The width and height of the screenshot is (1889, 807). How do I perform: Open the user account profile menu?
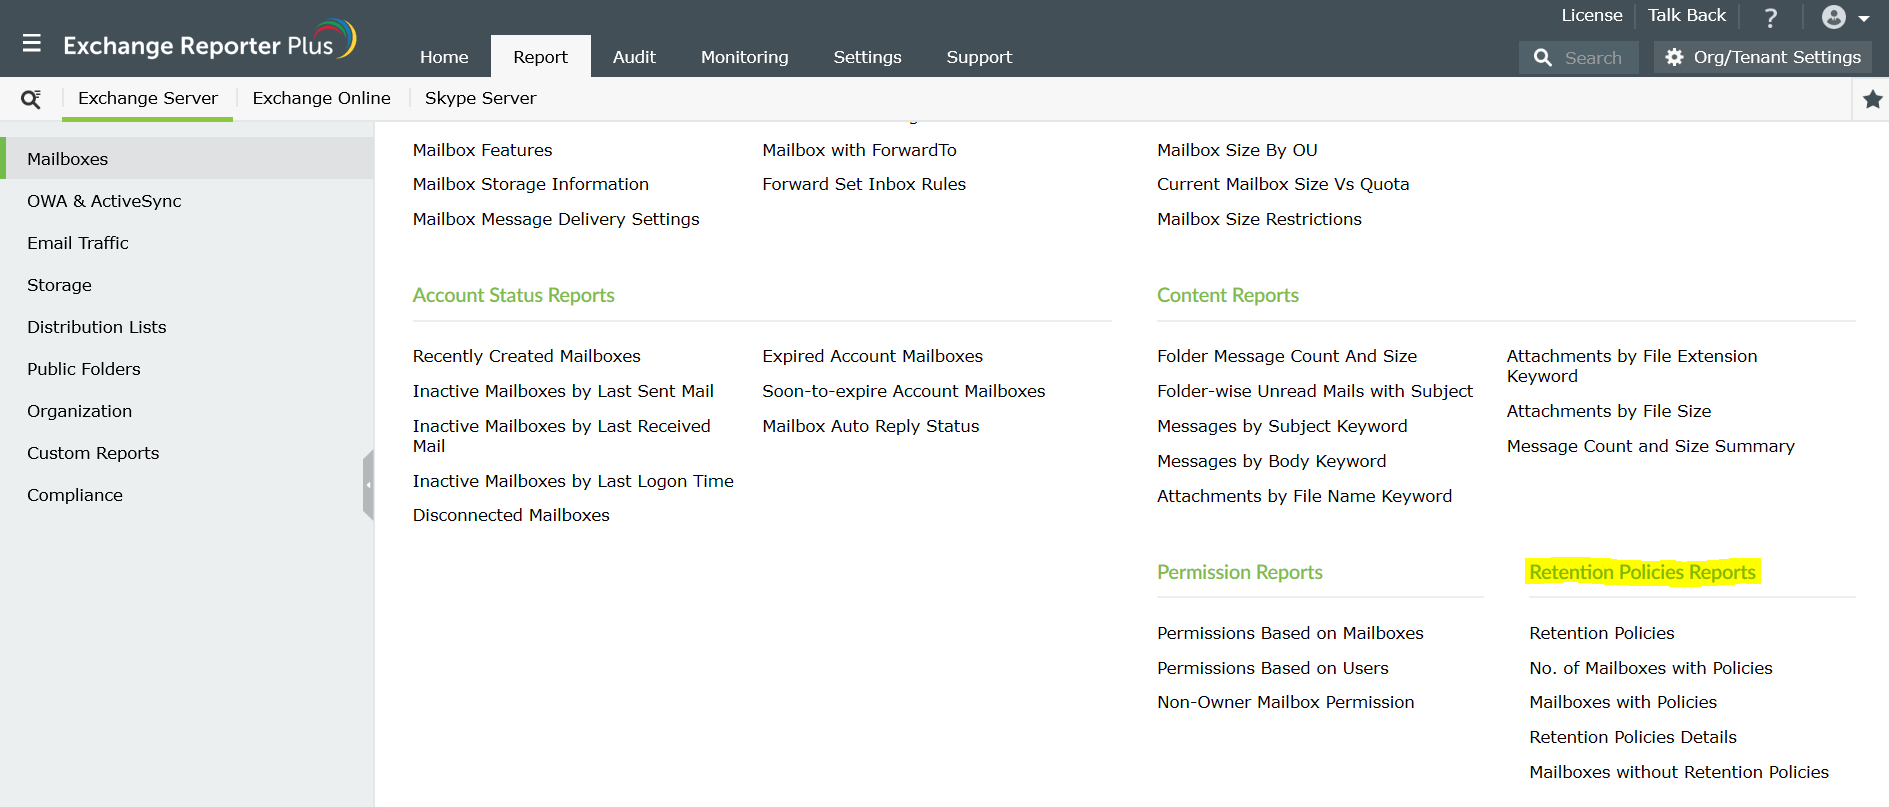[x=1844, y=17]
